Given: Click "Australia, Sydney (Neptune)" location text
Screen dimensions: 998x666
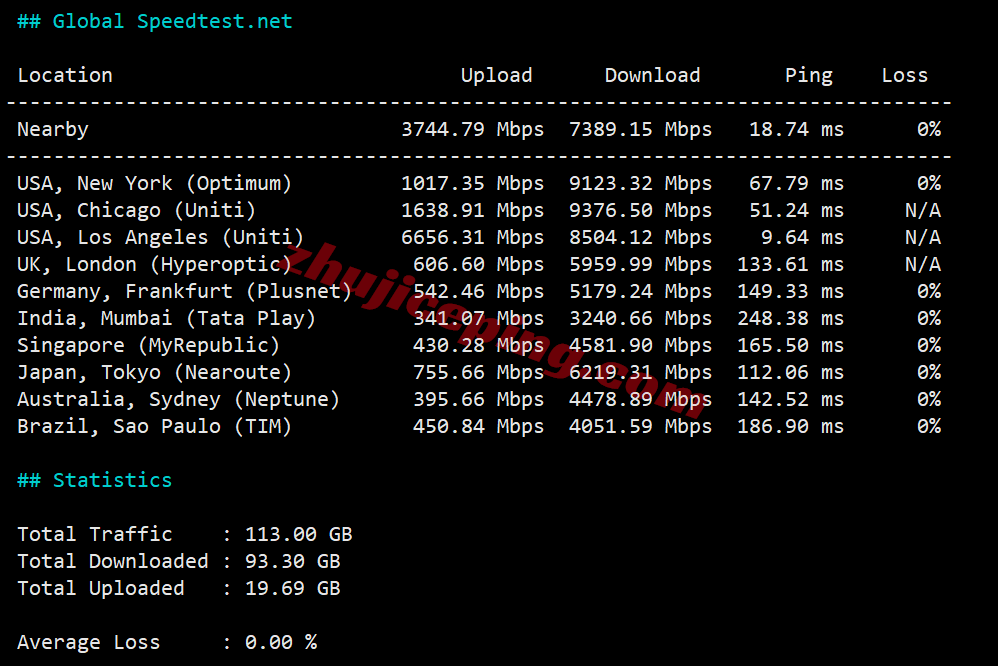Looking at the screenshot, I should (179, 399).
